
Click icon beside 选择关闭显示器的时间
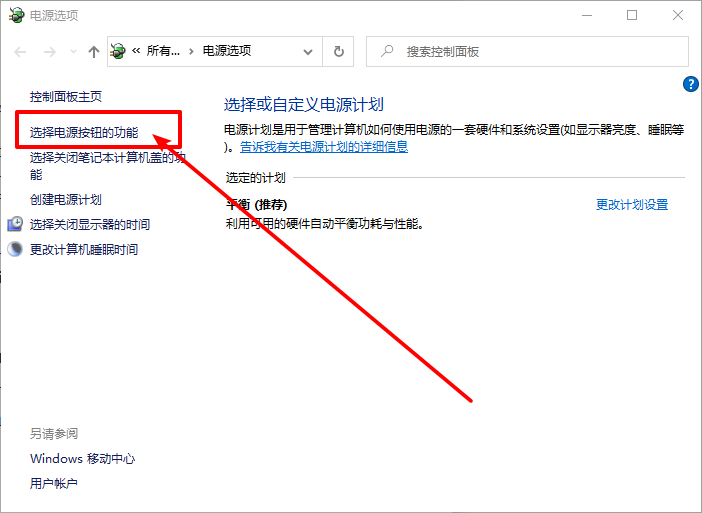[x=15, y=224]
